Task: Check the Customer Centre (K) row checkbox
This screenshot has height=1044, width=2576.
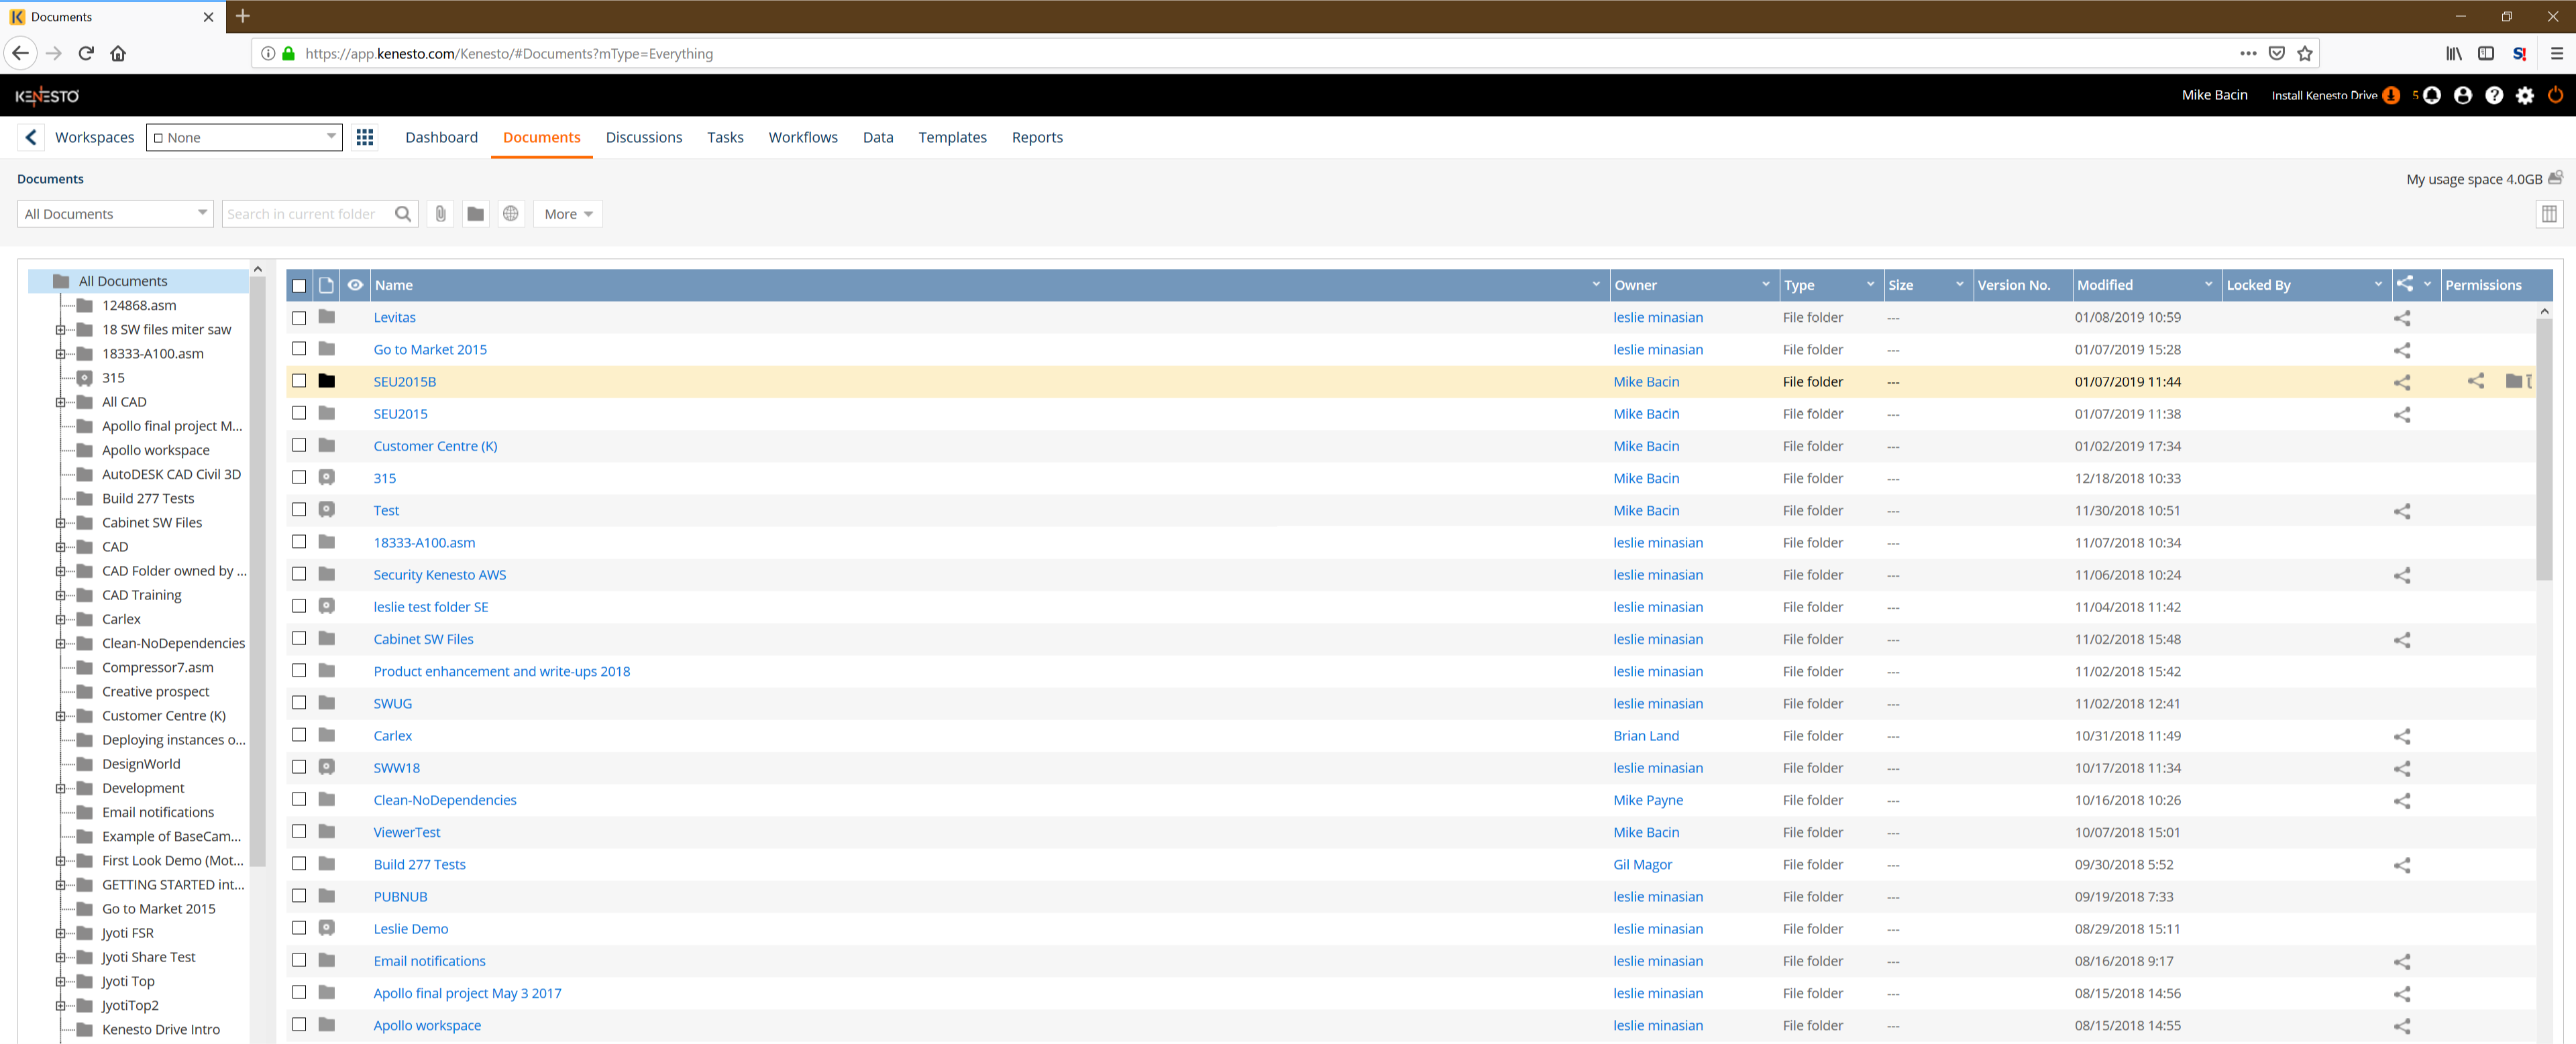Action: 299,446
